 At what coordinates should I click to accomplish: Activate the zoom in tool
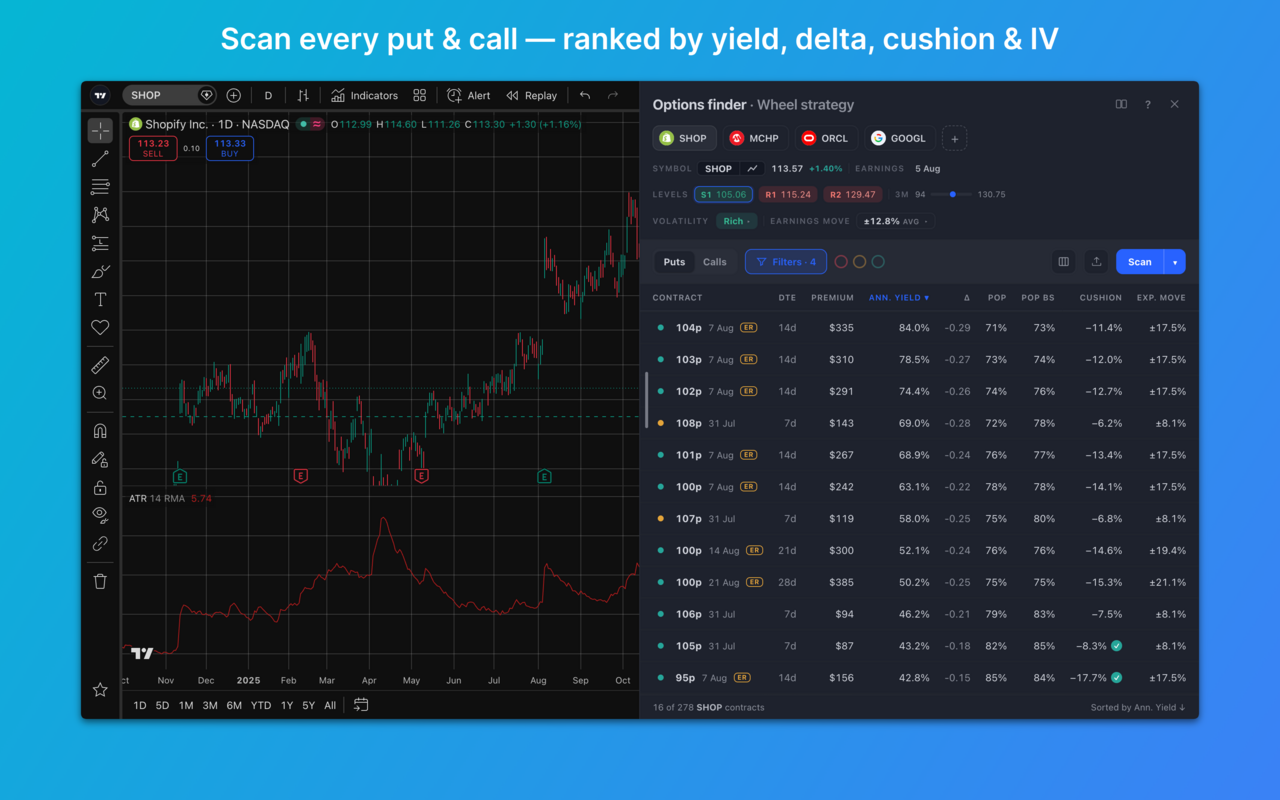click(100, 393)
